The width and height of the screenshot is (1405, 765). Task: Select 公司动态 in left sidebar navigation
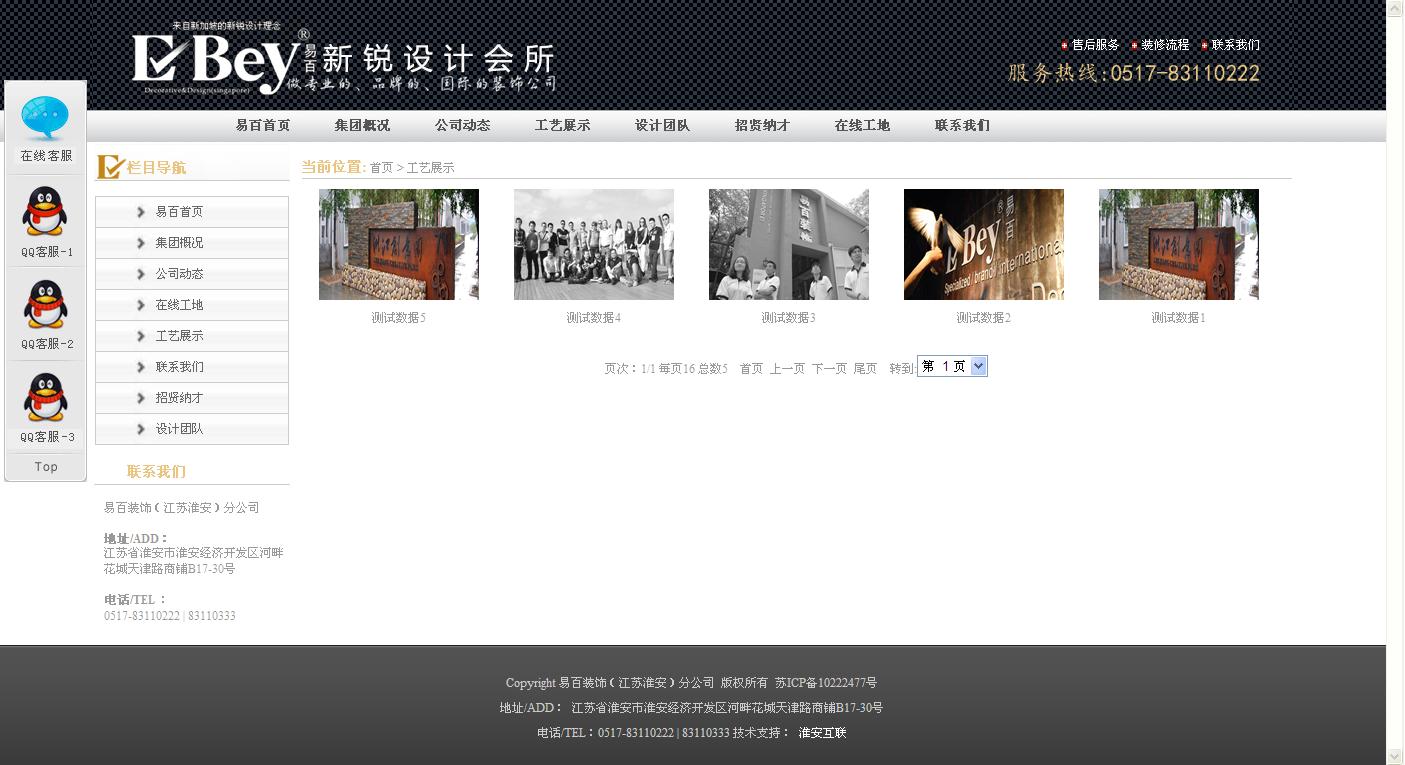pyautogui.click(x=179, y=274)
